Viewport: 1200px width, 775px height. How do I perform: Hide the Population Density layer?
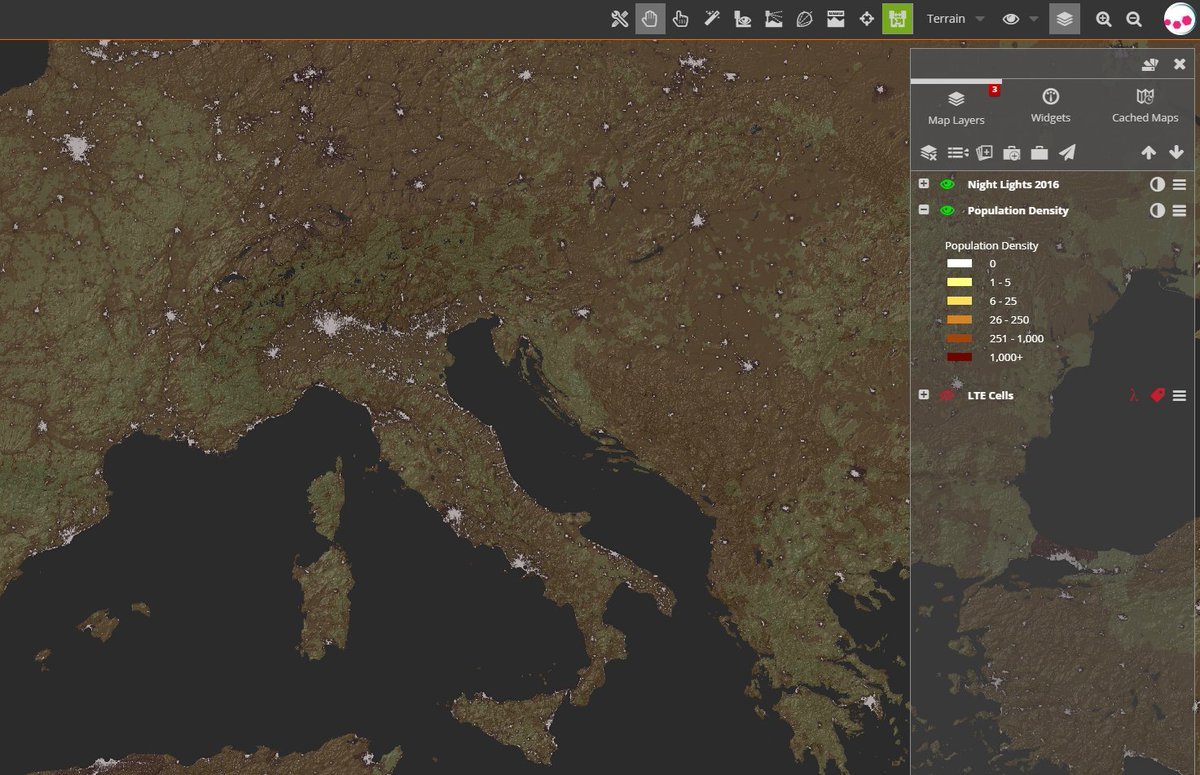pos(947,210)
